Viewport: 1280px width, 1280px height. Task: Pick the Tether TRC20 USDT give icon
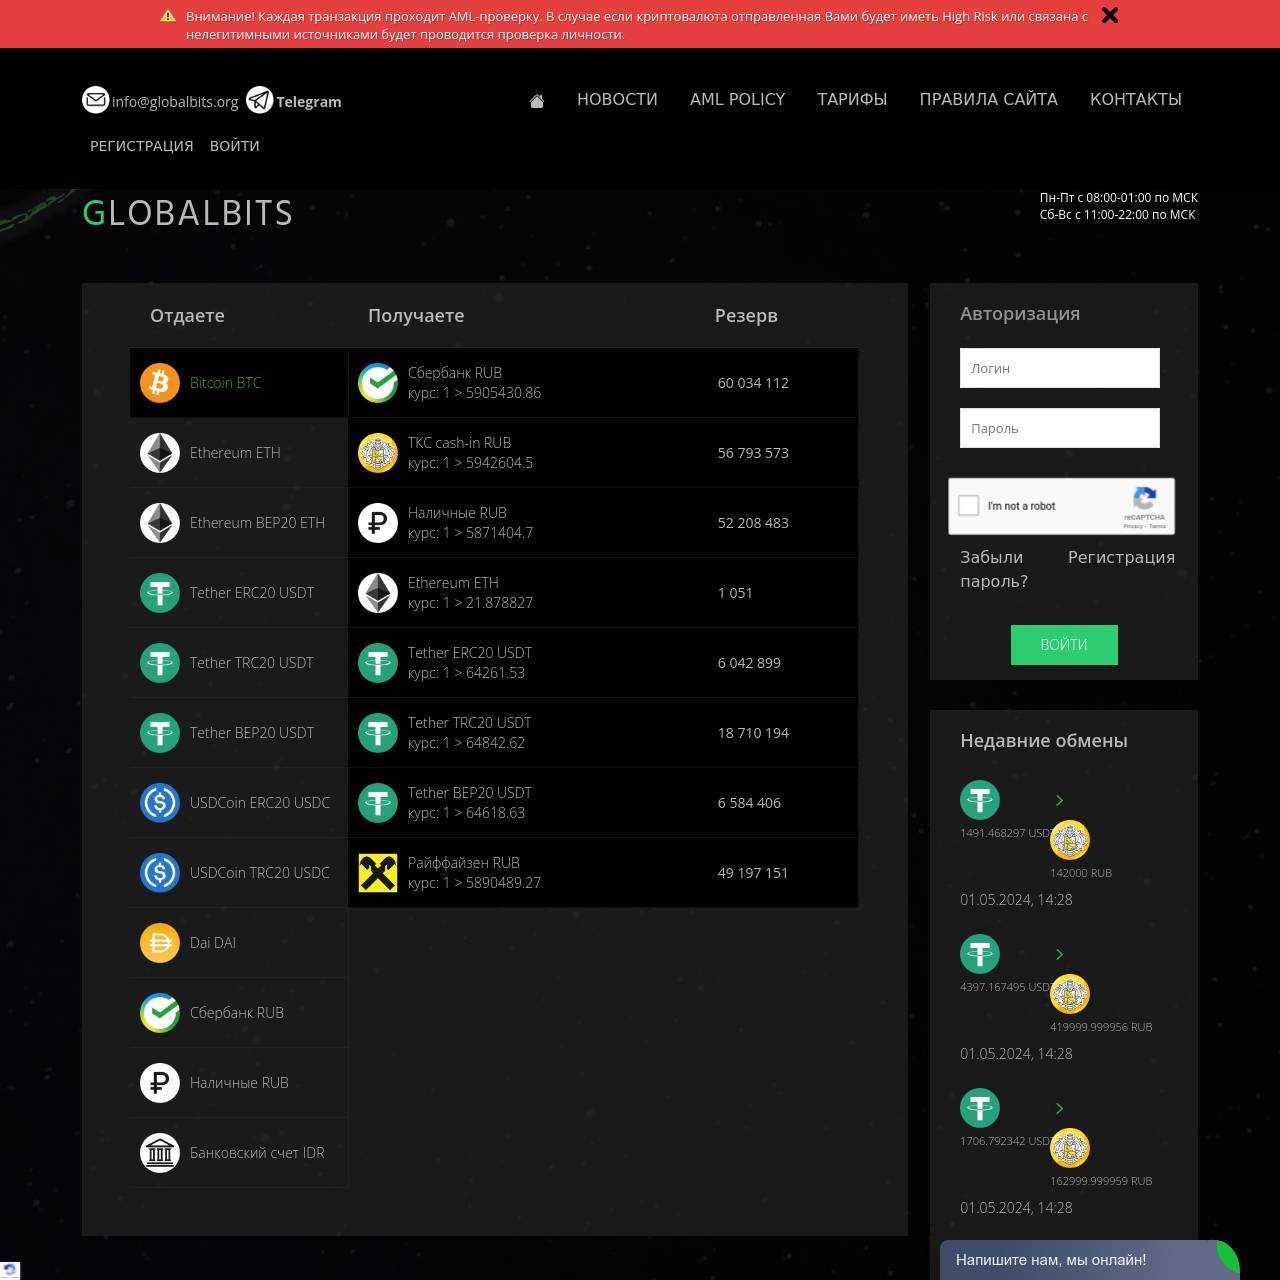click(160, 663)
